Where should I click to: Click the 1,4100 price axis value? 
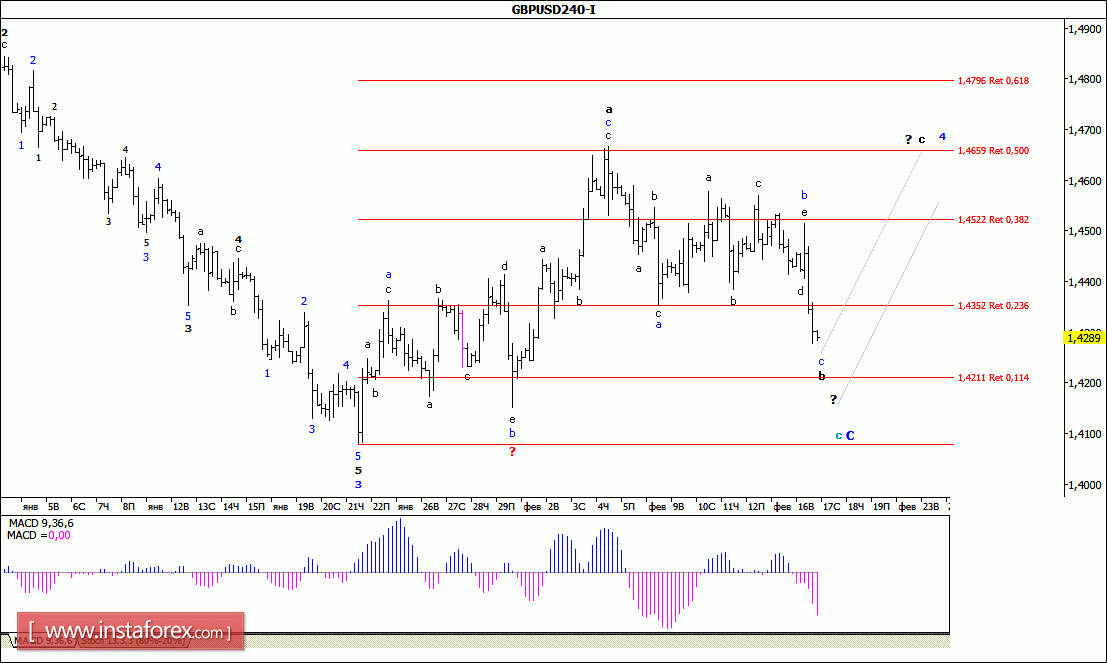pyautogui.click(x=1084, y=434)
